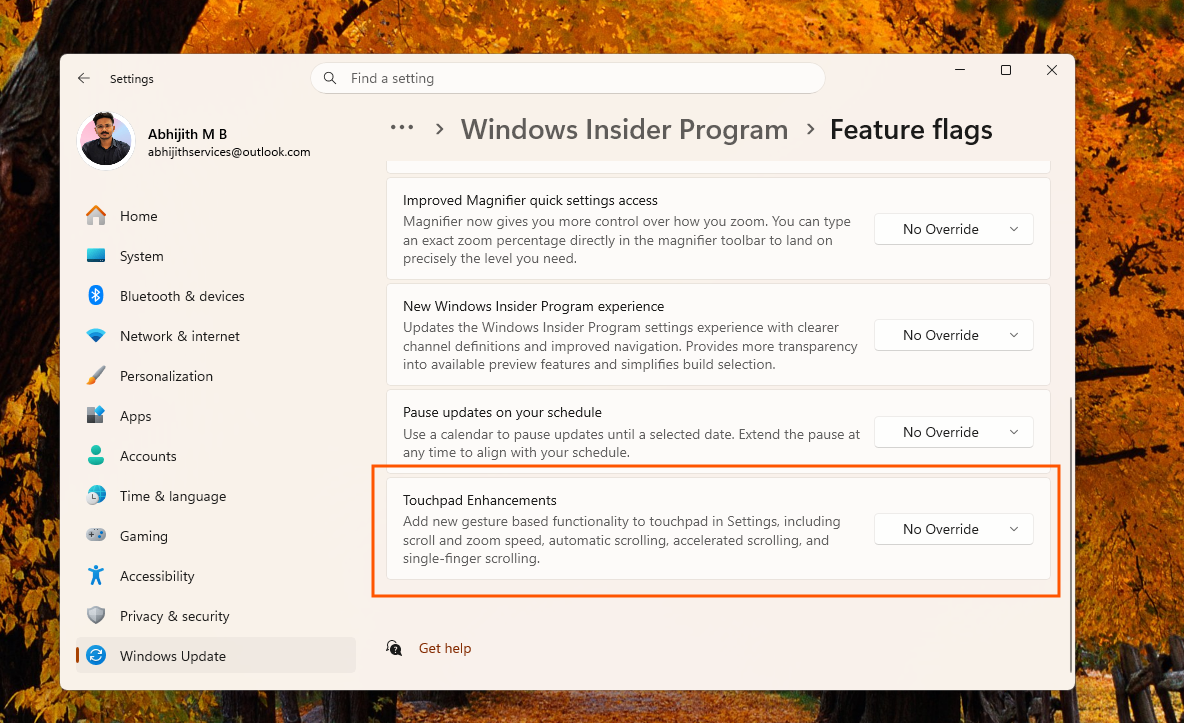Image resolution: width=1184 pixels, height=723 pixels.
Task: Click the user profile picture
Action: (x=106, y=141)
